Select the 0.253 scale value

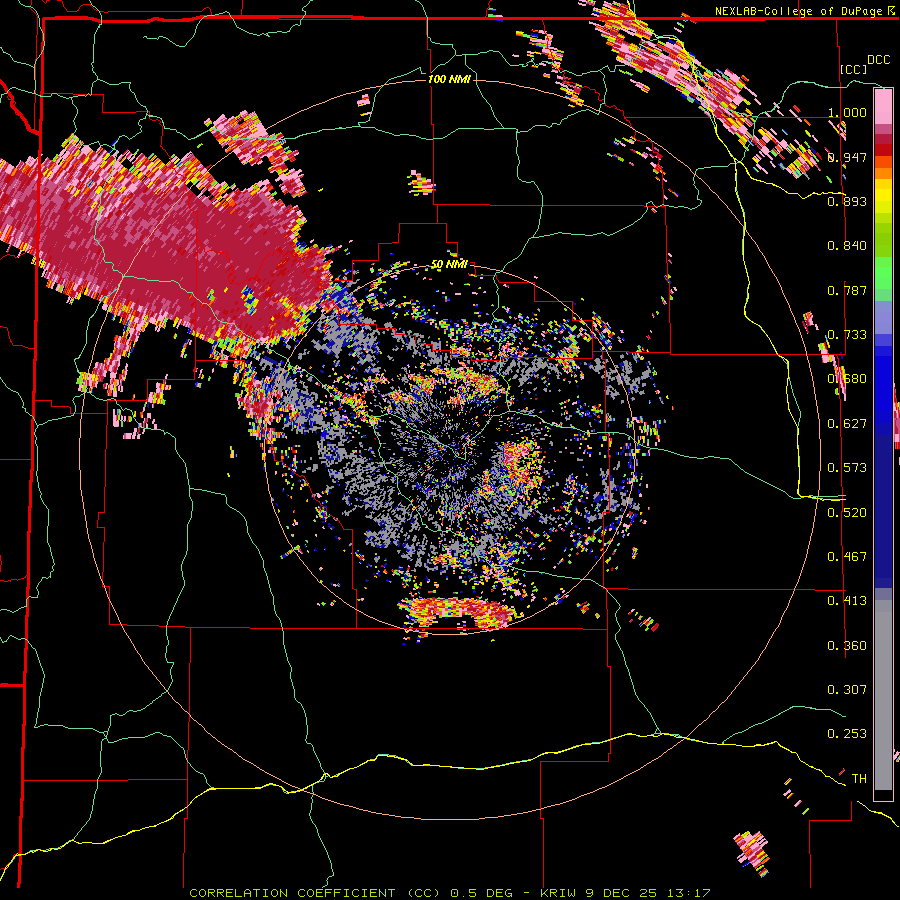point(847,734)
